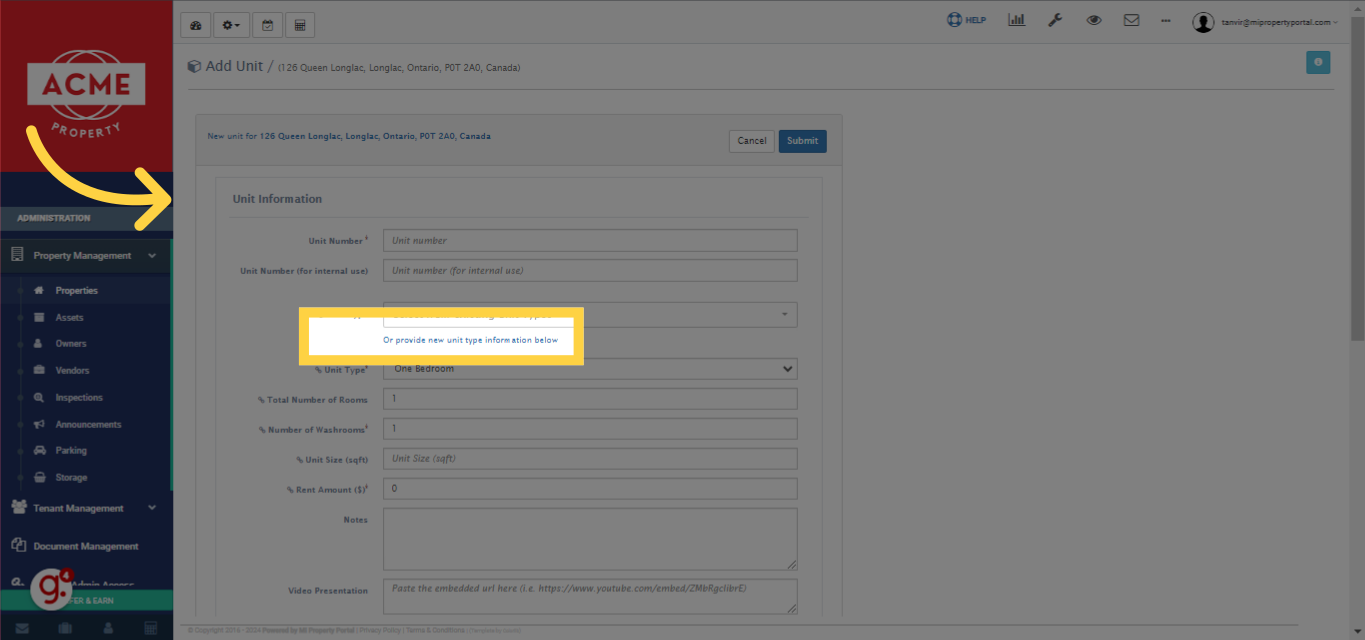Click the ellipsis more-options icon
The height and width of the screenshot is (640, 1365).
tap(1165, 19)
